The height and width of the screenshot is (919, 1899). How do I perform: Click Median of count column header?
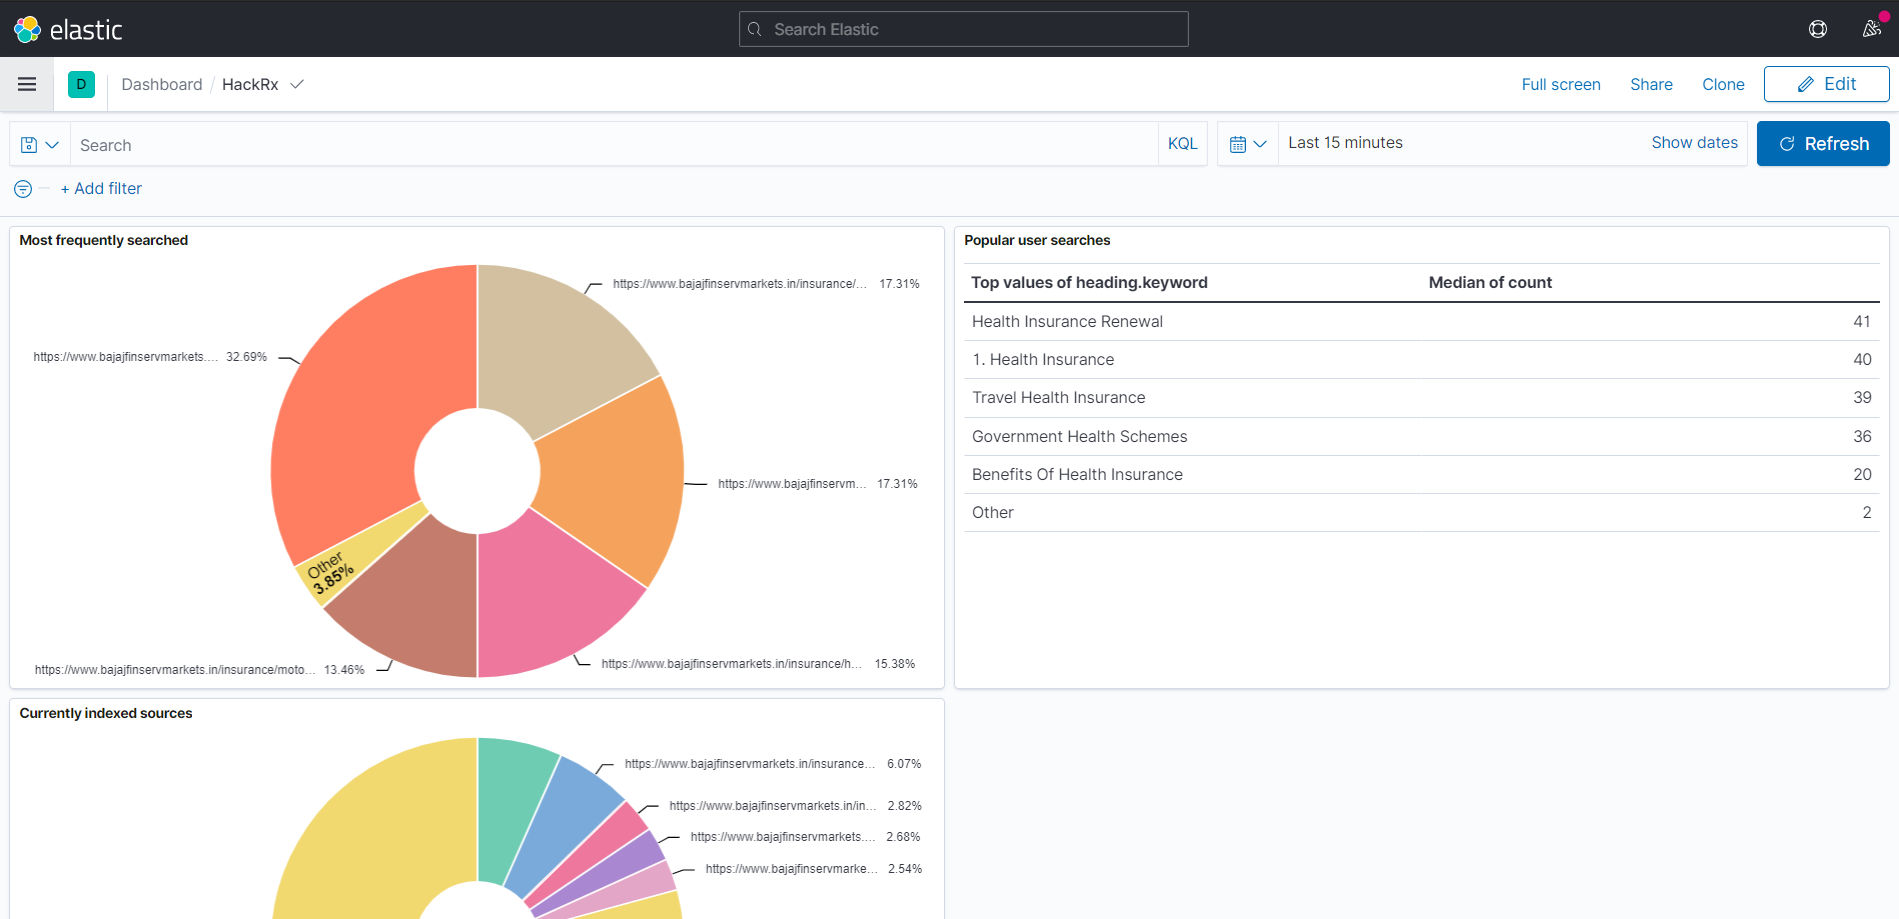click(x=1490, y=283)
